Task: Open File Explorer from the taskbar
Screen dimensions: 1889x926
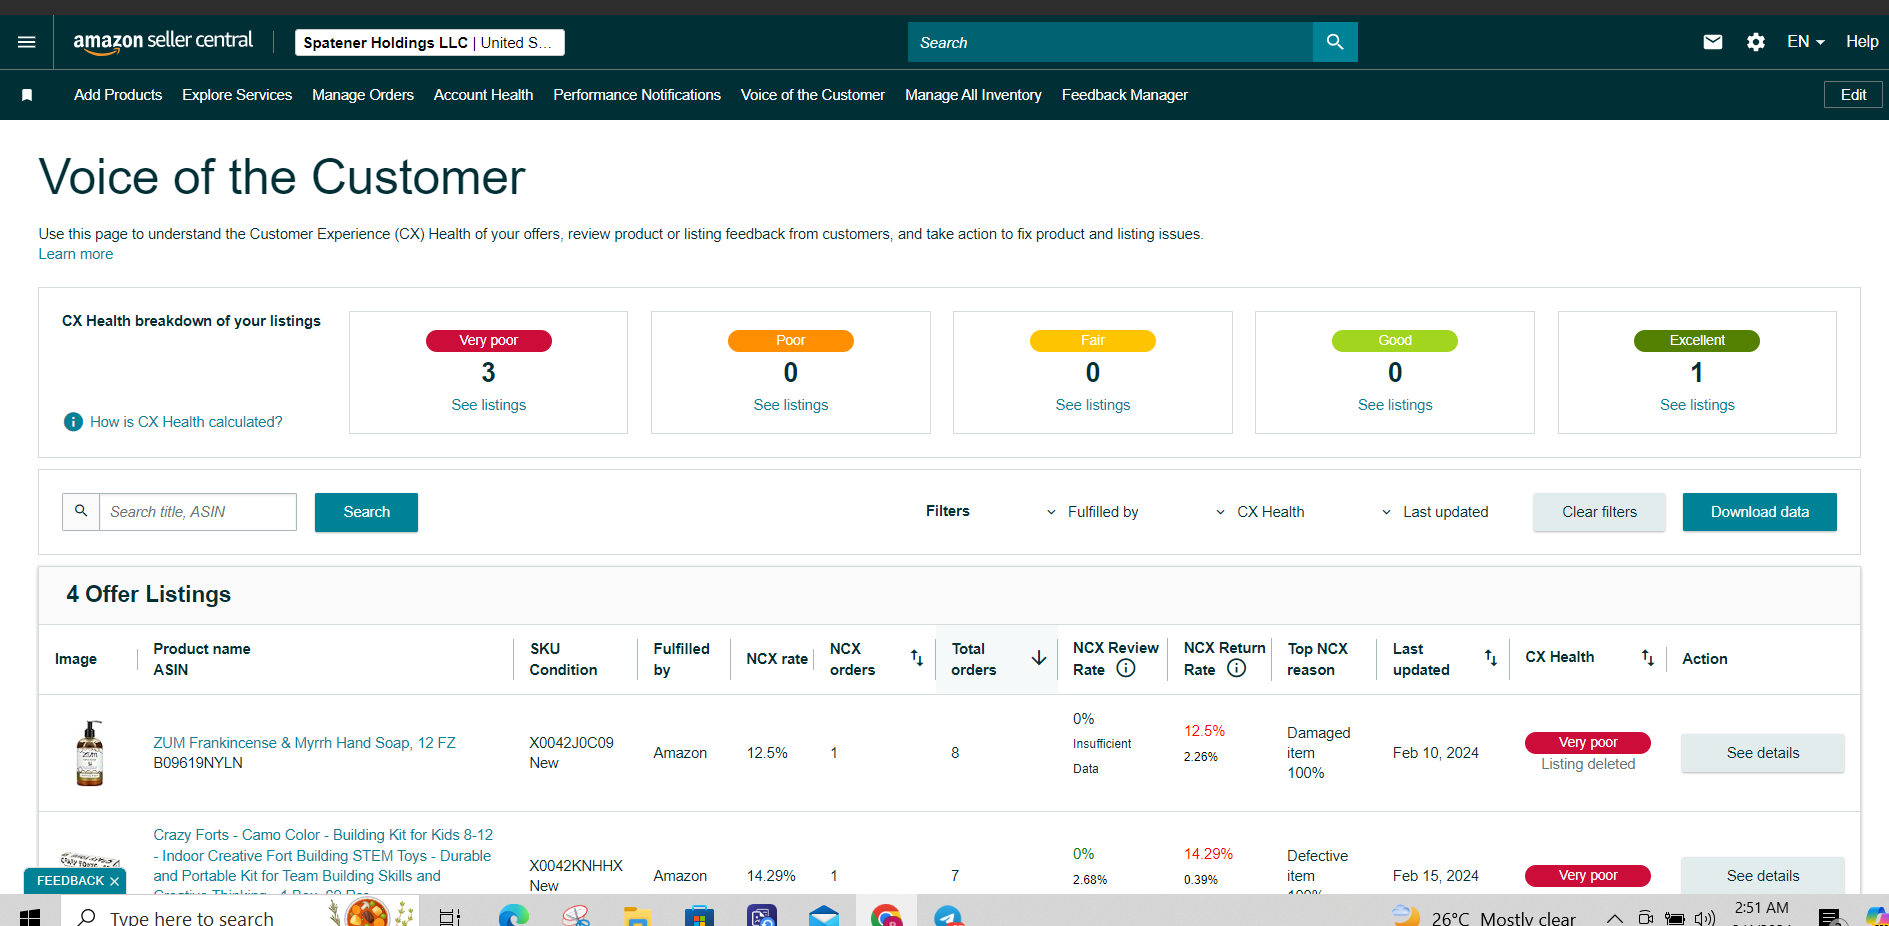Action: (x=637, y=916)
